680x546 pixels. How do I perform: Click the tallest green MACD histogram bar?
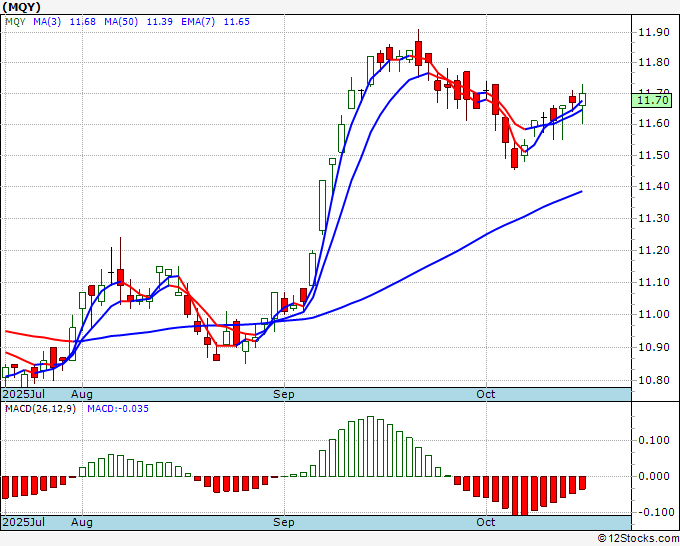[370, 446]
